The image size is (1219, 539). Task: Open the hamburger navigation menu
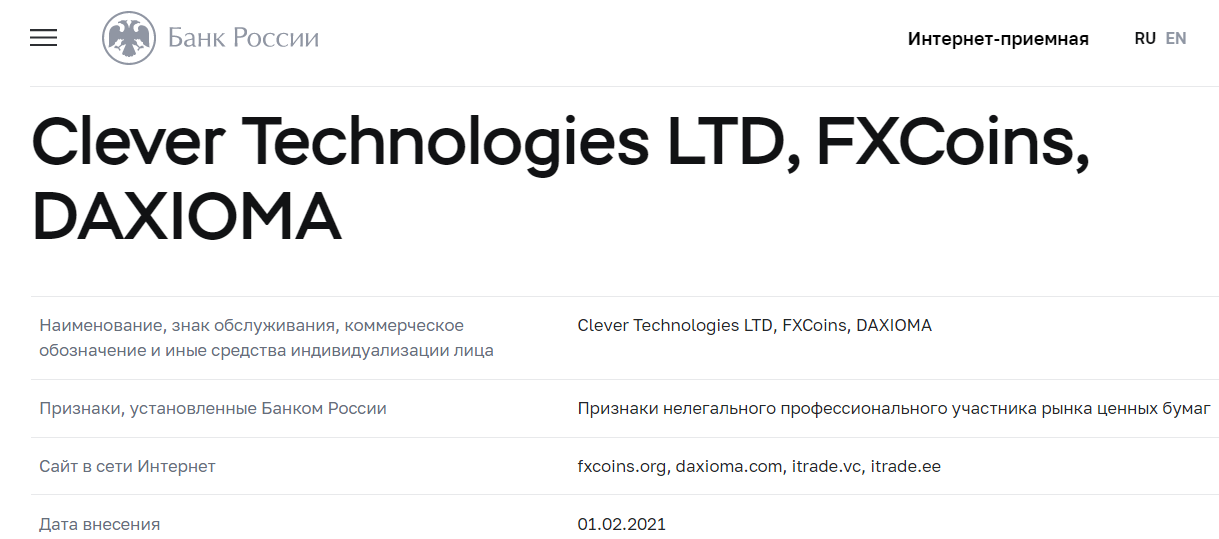[x=44, y=38]
